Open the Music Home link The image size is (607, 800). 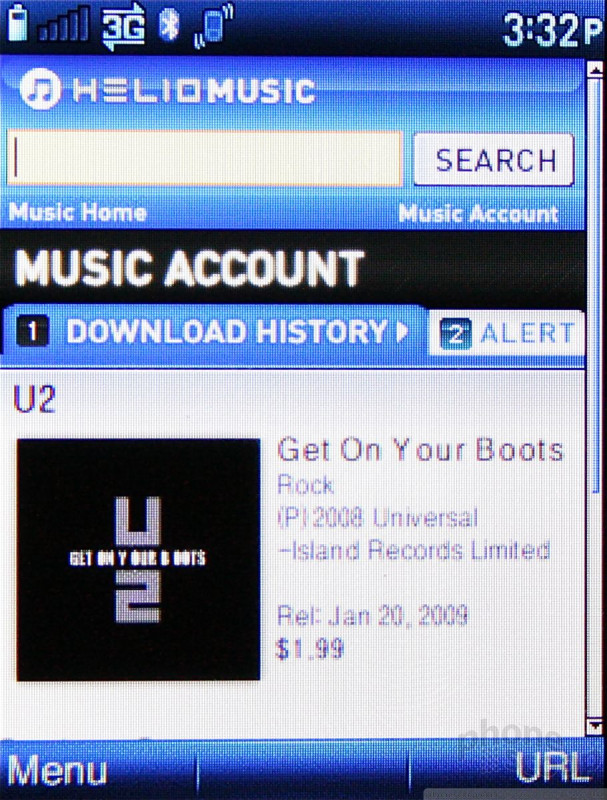click(78, 212)
